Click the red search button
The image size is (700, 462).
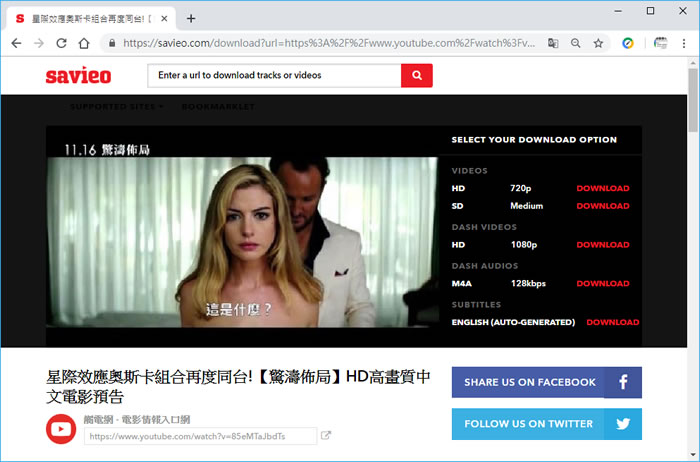417,75
